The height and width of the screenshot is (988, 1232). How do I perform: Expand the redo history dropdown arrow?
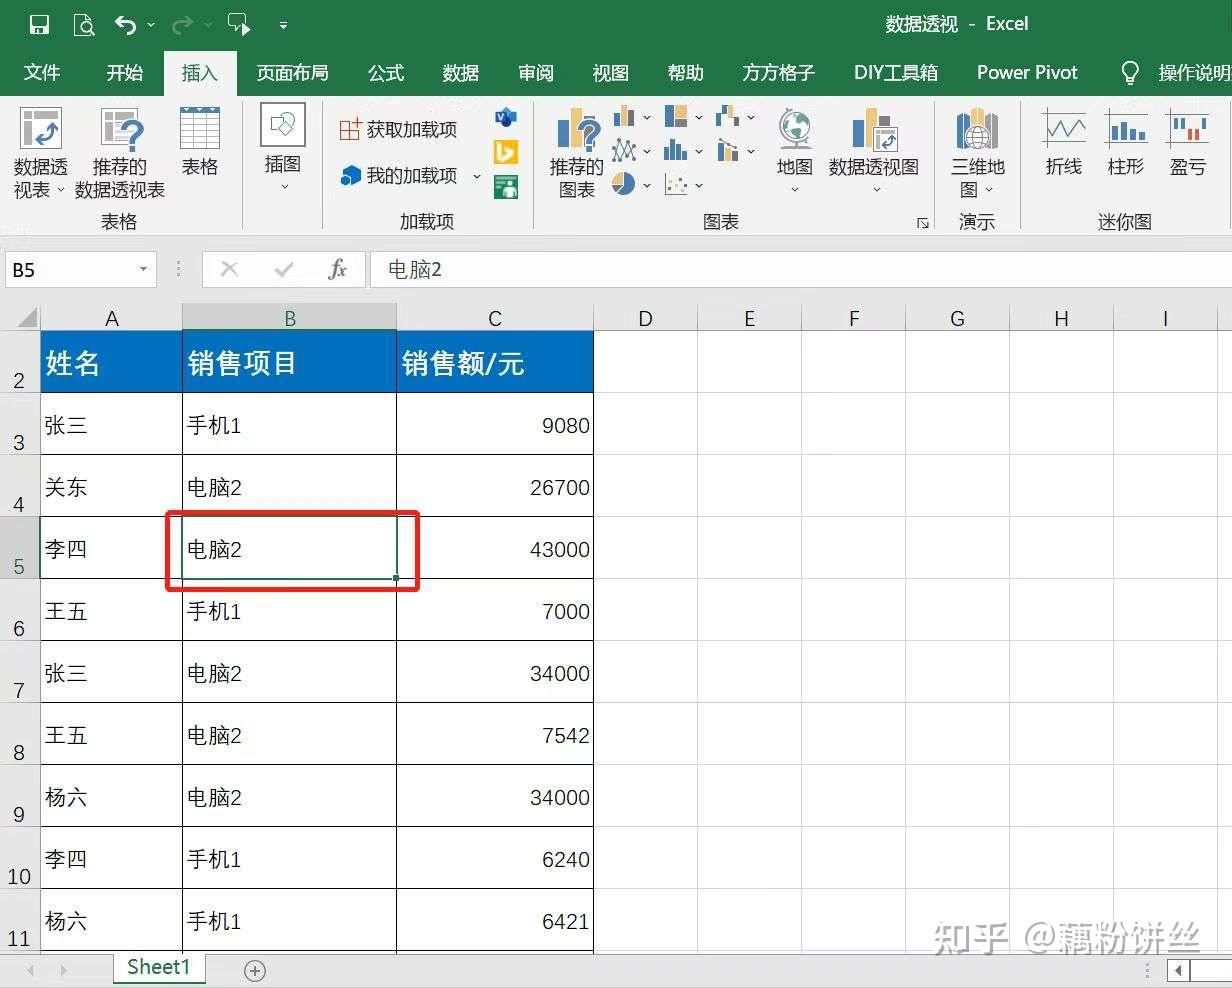pyautogui.click(x=208, y=25)
